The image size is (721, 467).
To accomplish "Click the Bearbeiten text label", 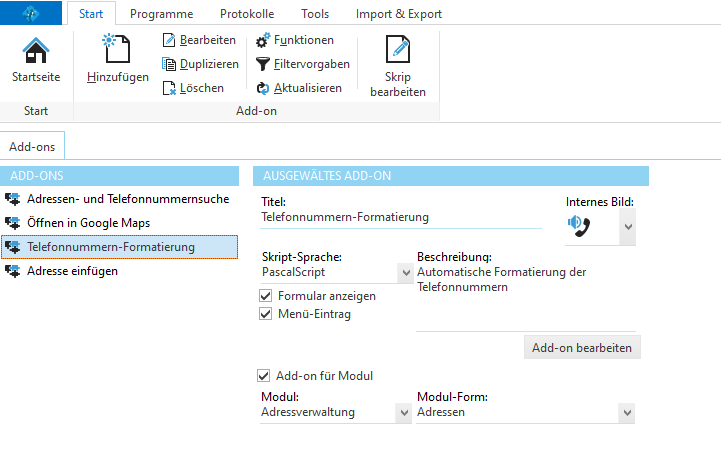I will 208,40.
